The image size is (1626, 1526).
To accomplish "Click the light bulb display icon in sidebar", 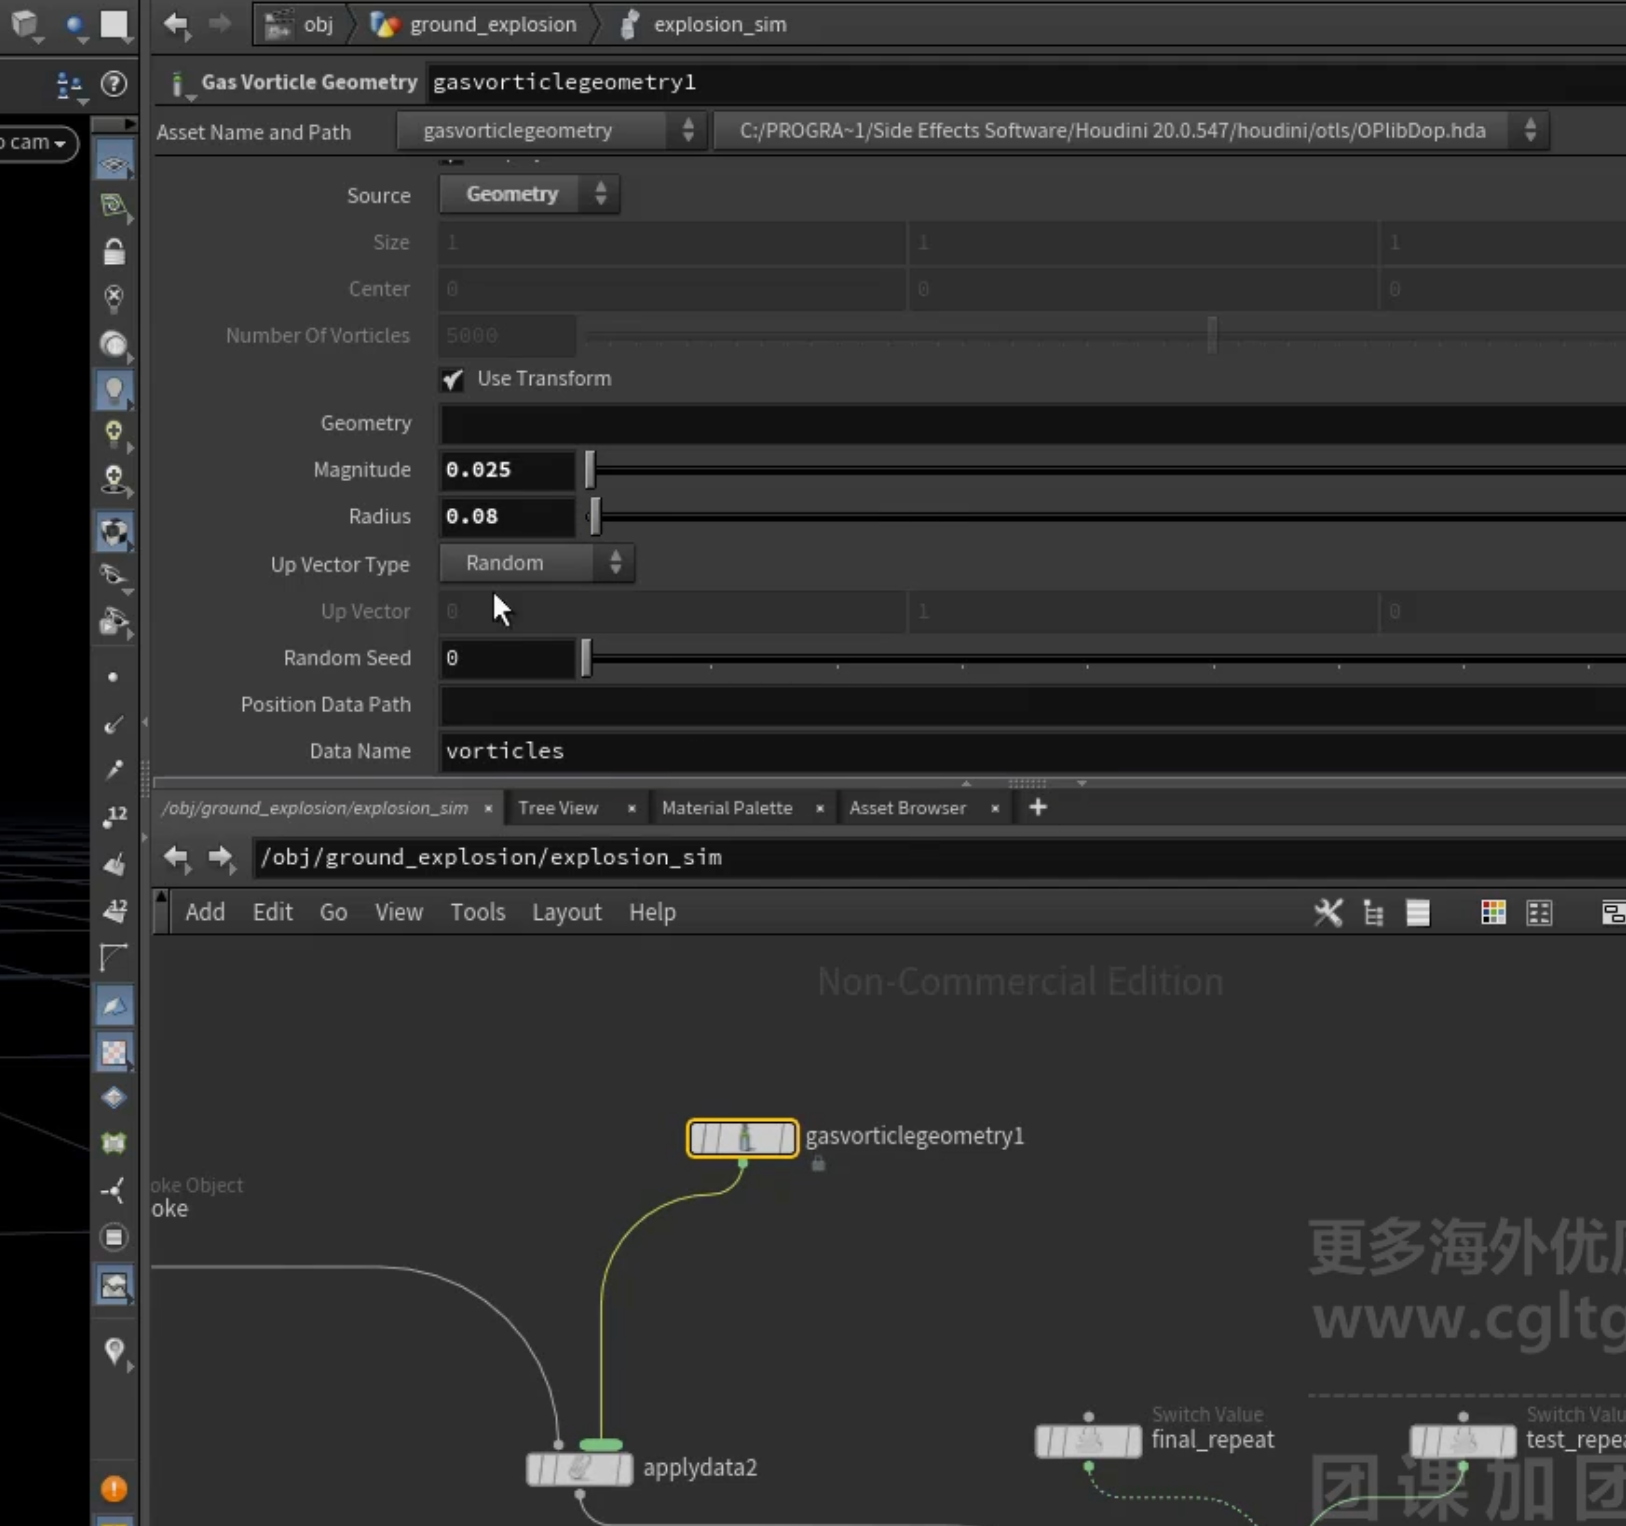I will [114, 389].
